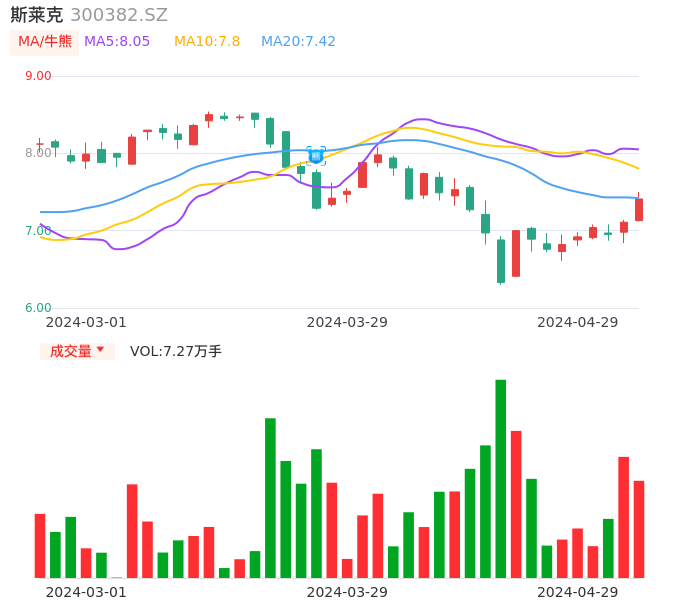This screenshot has height=606, width=686.
Task: Select the tallest green volume bar
Action: pyautogui.click(x=500, y=478)
